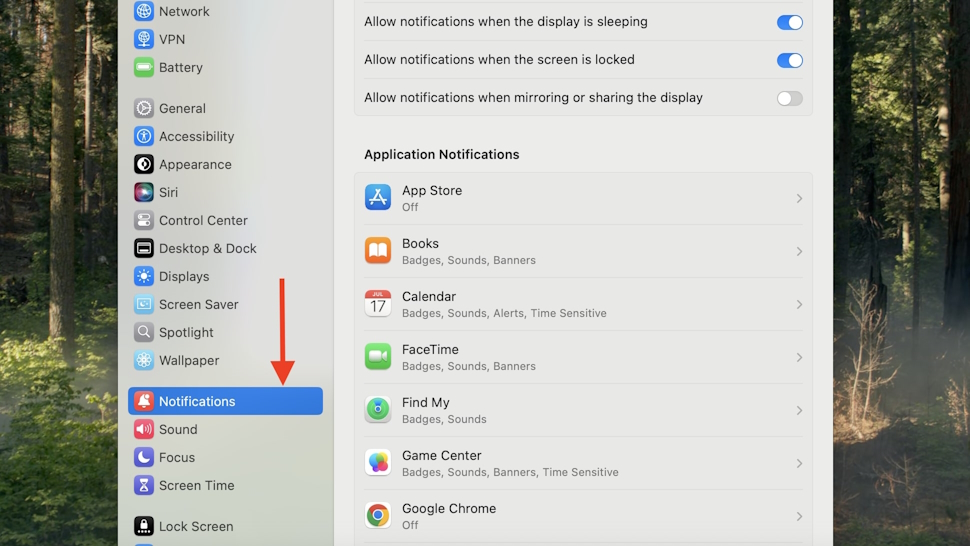Viewport: 970px width, 546px height.
Task: Select the Desktop & Dock icon
Action: click(144, 248)
